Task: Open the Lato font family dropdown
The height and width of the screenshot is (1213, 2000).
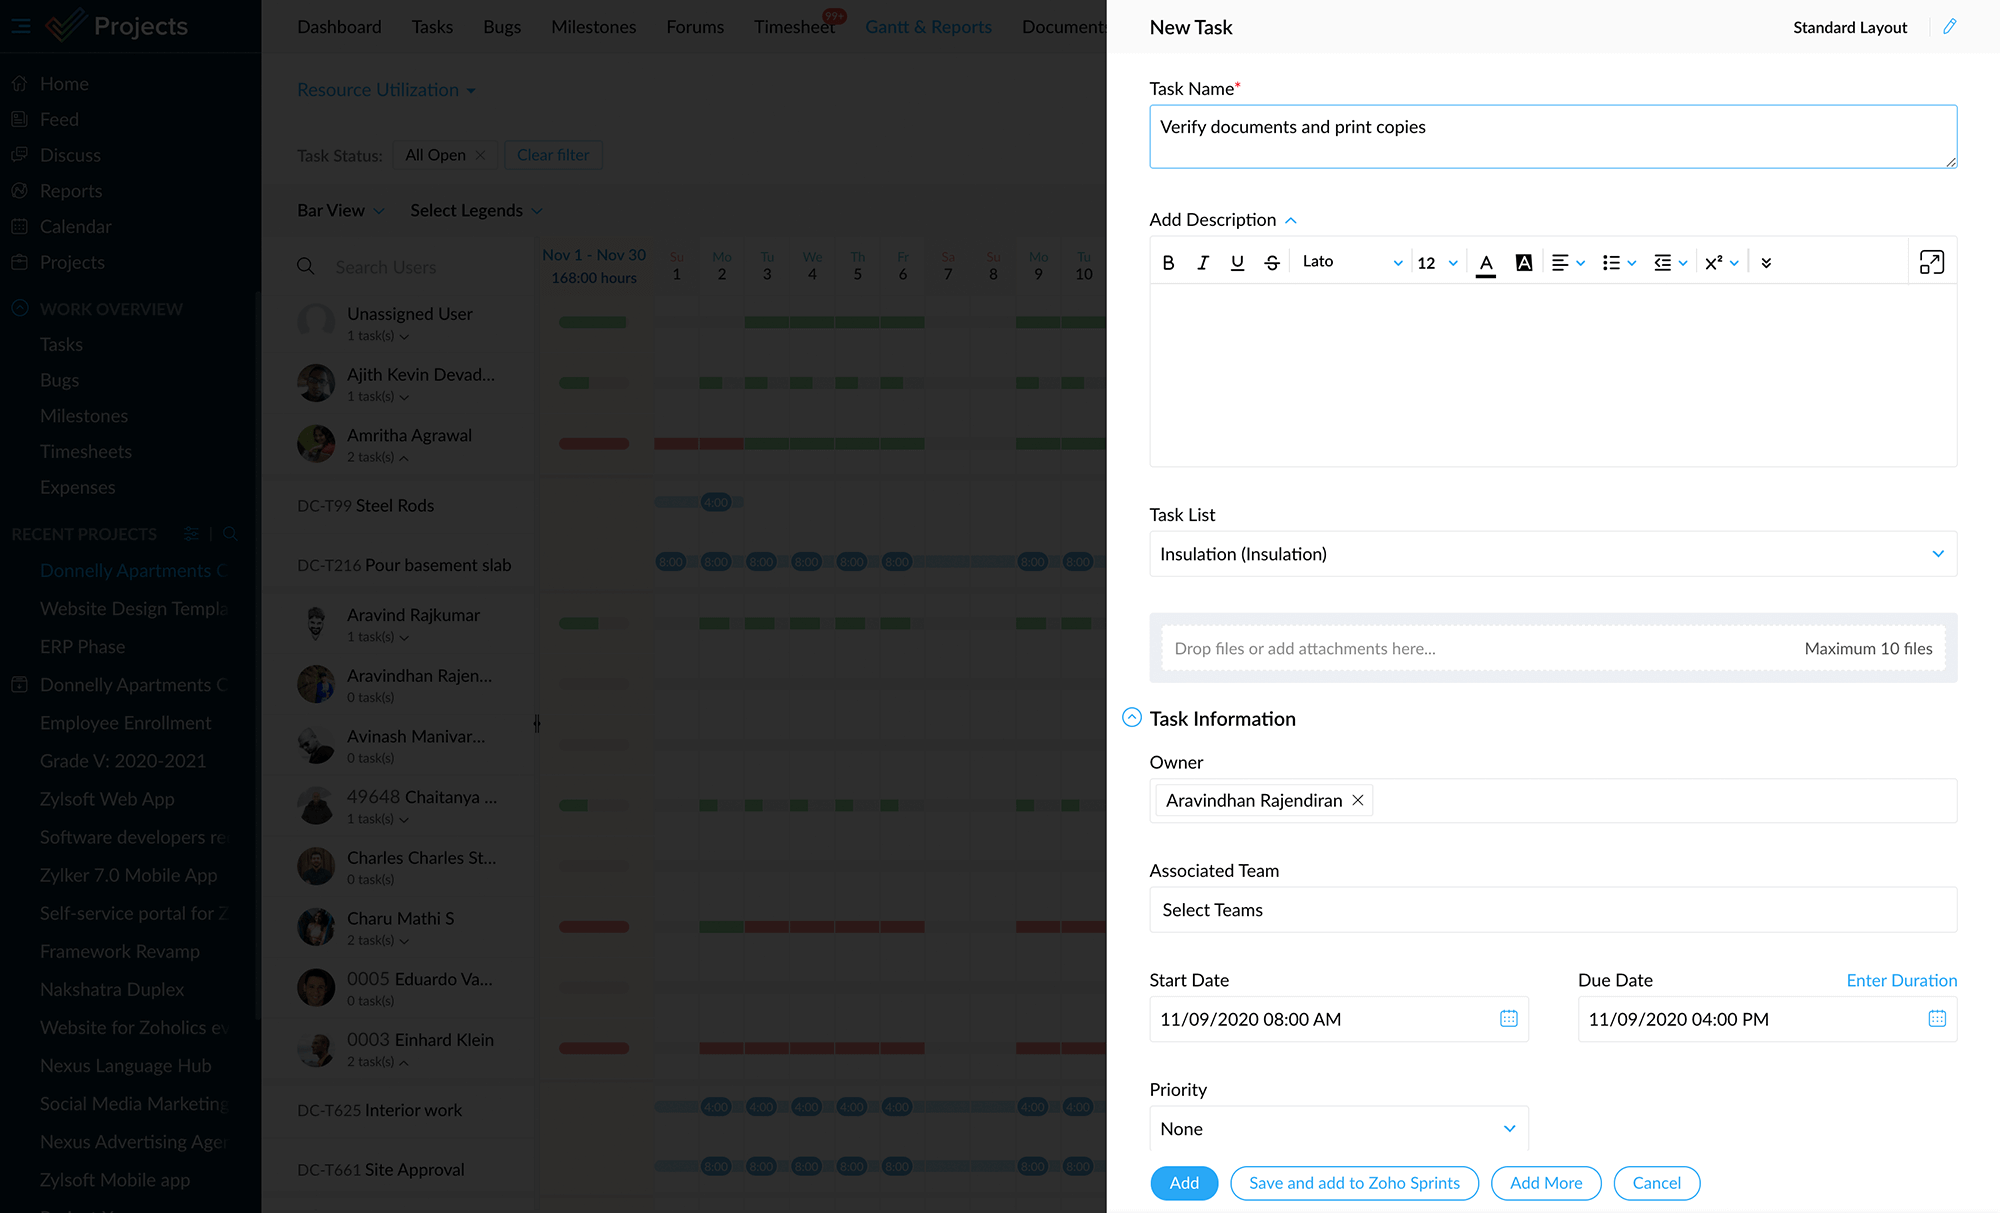Action: click(x=1352, y=262)
